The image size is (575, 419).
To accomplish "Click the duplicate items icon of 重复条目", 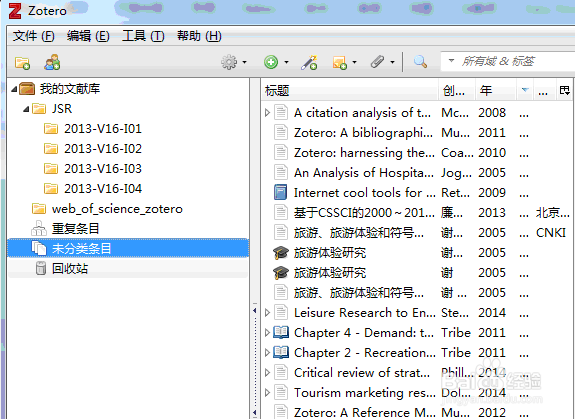I will tap(39, 228).
